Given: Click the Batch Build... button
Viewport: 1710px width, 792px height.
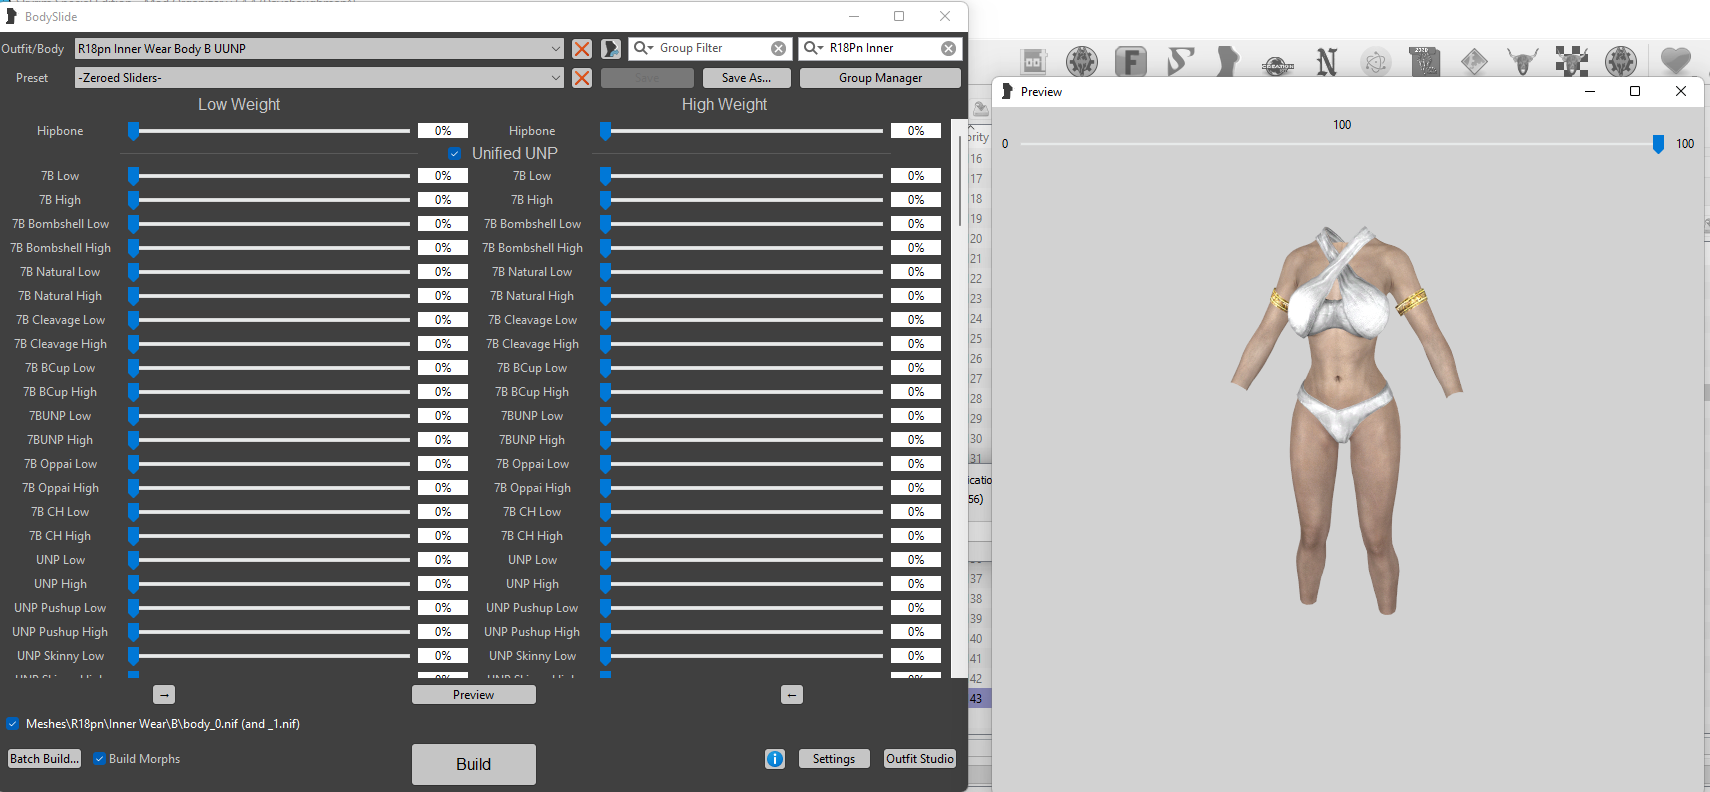Looking at the screenshot, I should point(44,759).
